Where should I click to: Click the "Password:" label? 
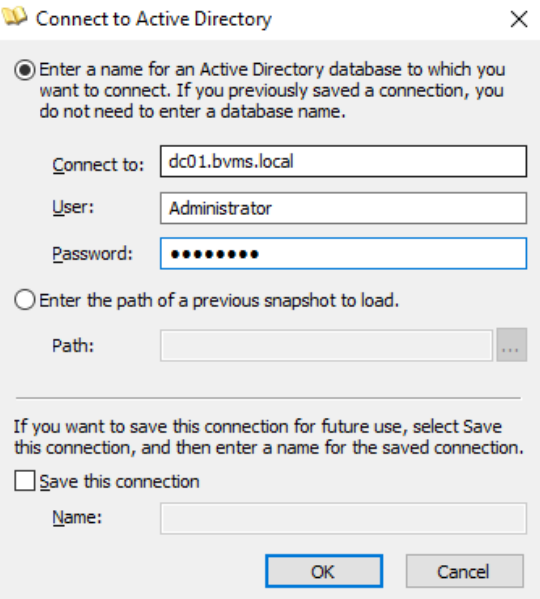coord(92,254)
